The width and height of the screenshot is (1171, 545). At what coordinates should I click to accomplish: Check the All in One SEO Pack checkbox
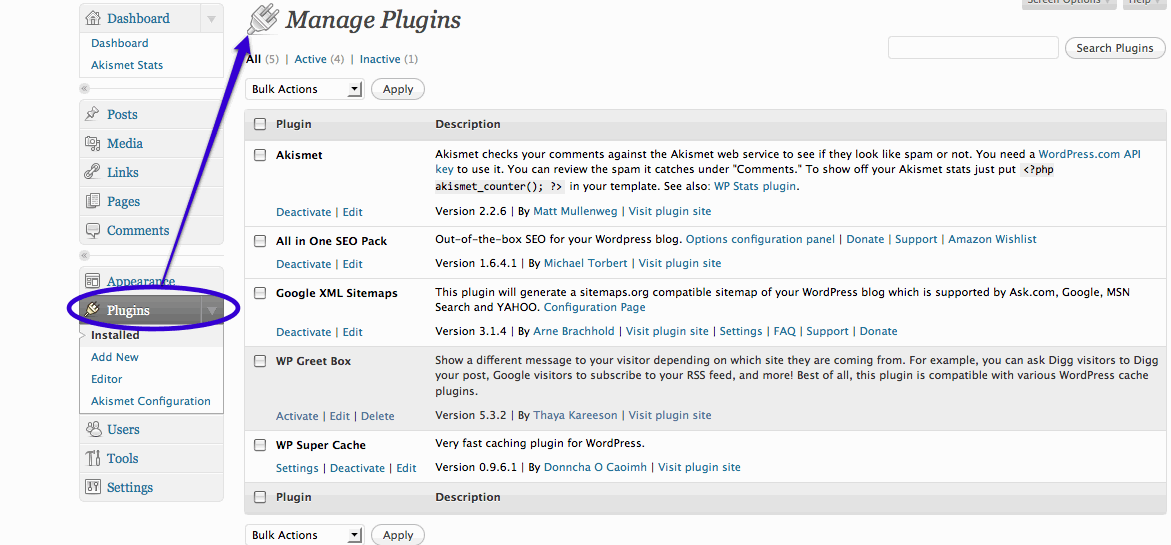click(x=260, y=241)
